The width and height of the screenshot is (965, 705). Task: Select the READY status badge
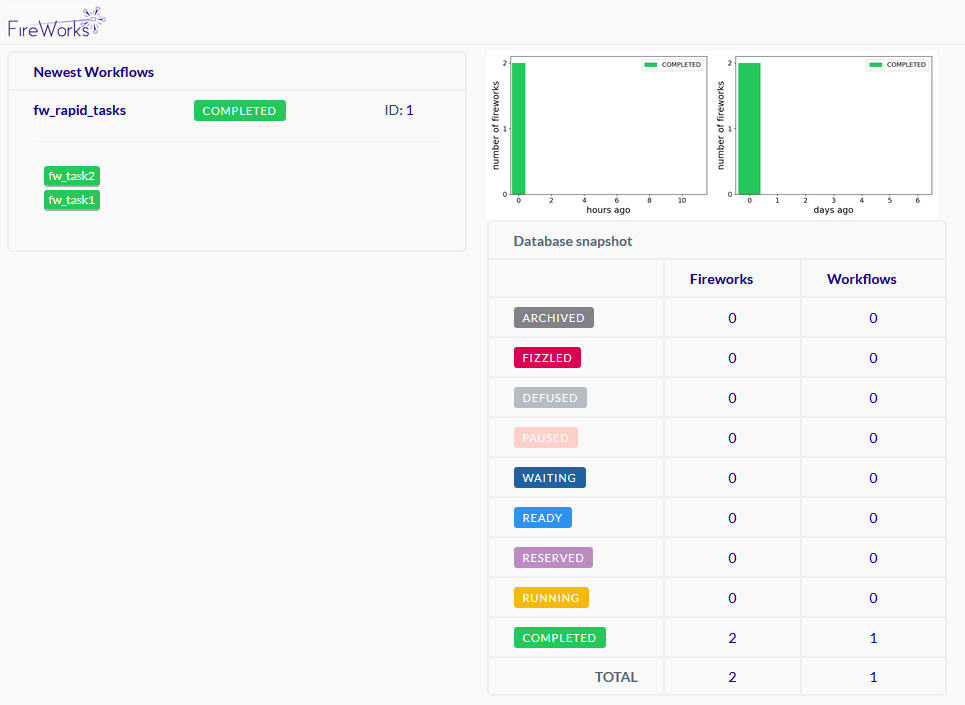[542, 517]
